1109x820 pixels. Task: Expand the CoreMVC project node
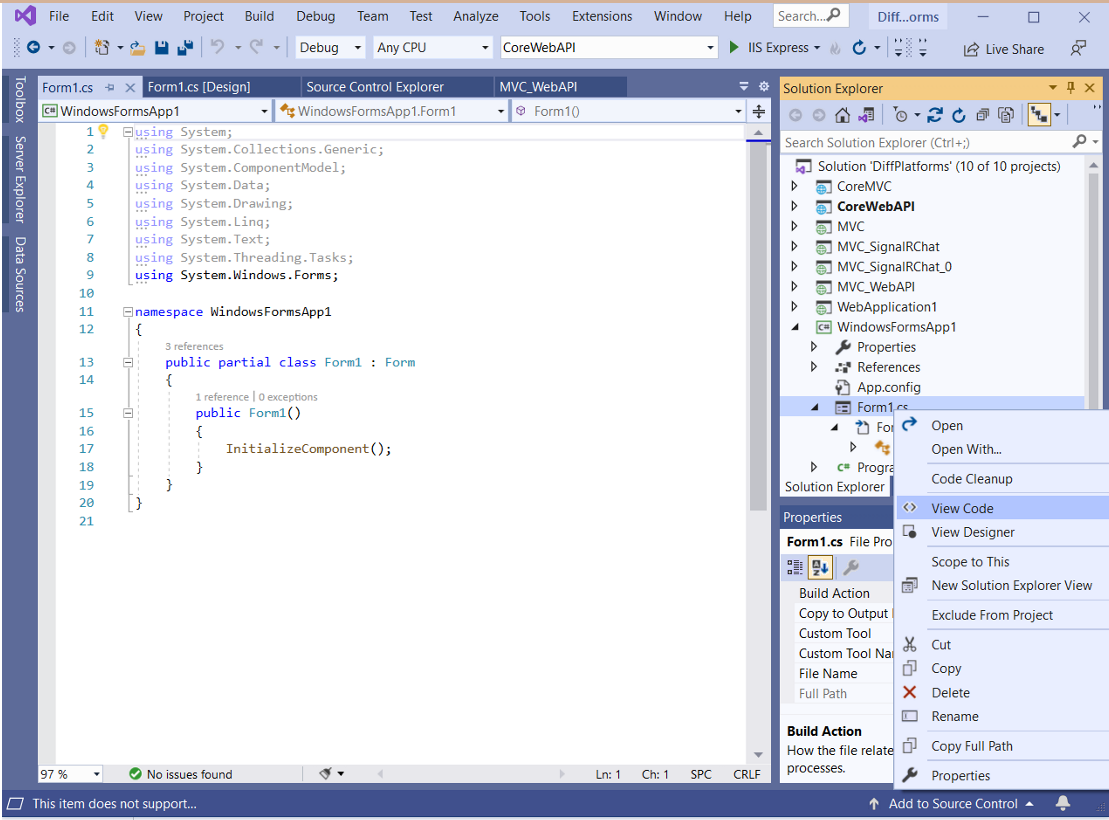[795, 186]
